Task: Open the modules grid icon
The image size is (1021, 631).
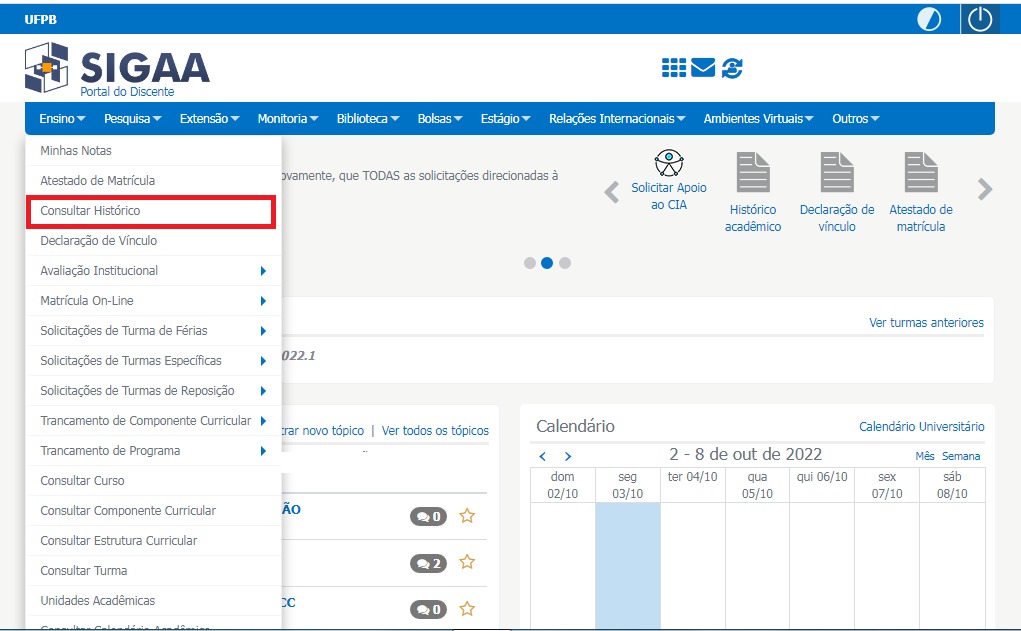Action: pos(674,68)
